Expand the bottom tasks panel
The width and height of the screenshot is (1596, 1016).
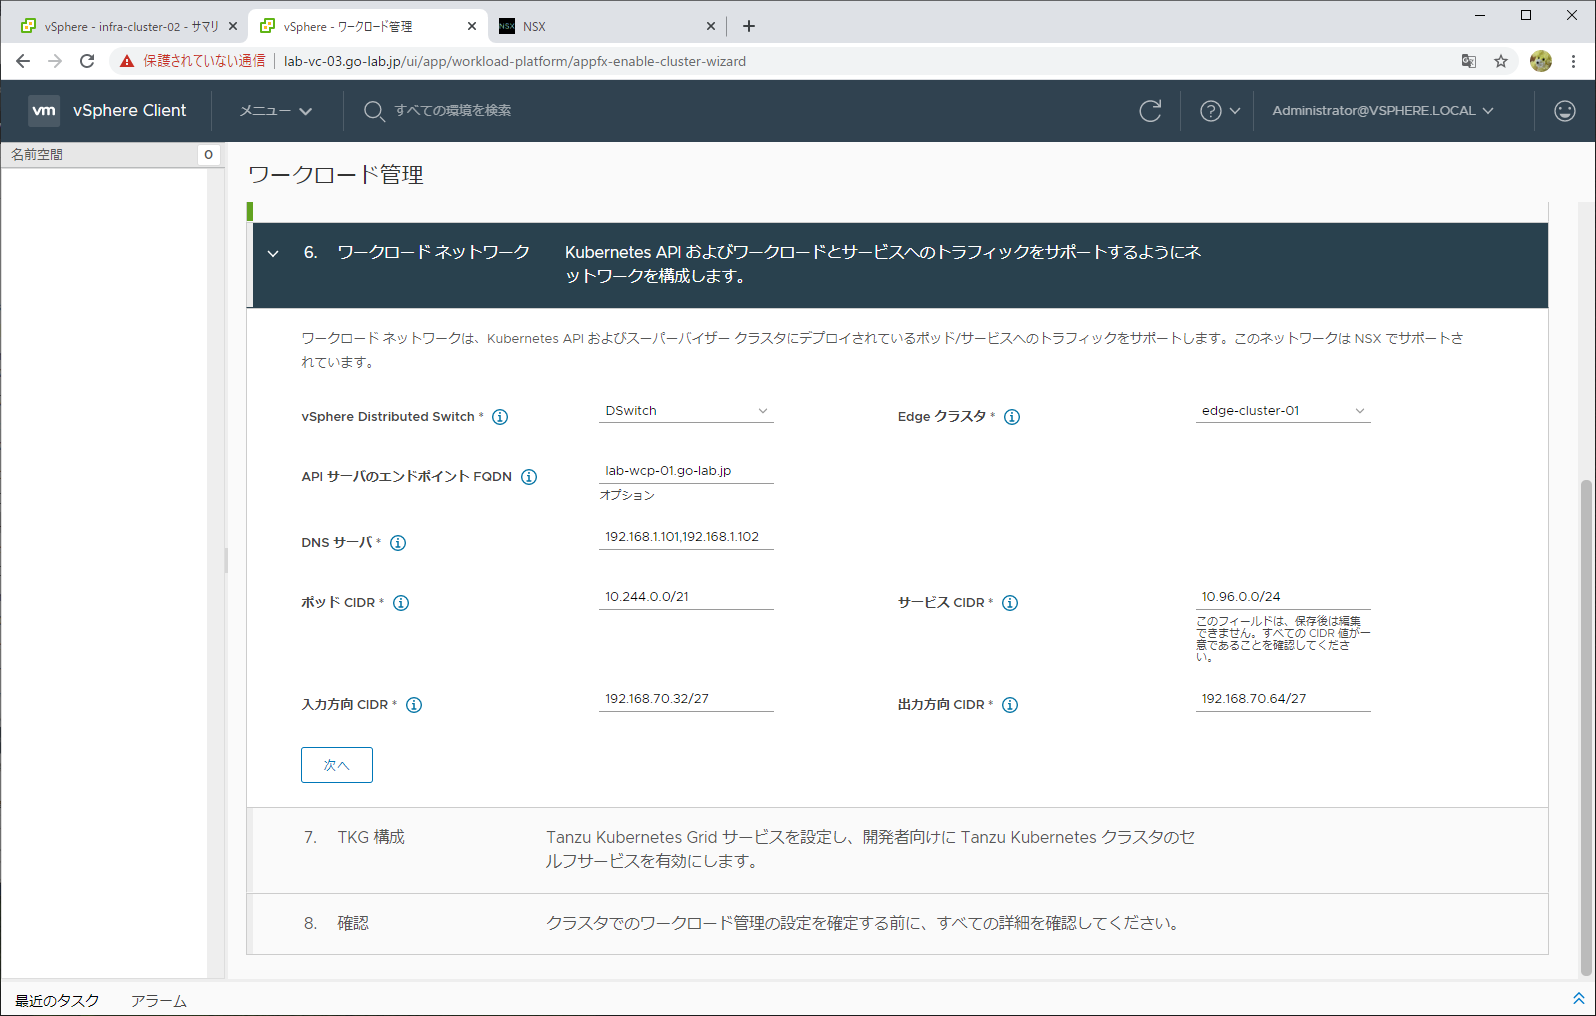point(1579,999)
